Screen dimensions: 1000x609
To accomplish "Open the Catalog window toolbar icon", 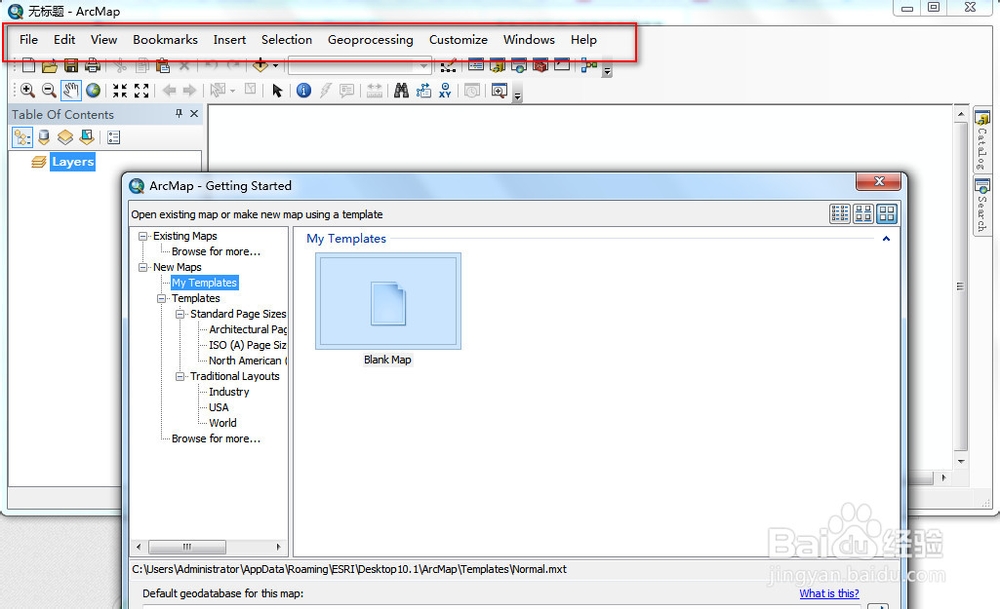I will (497, 65).
